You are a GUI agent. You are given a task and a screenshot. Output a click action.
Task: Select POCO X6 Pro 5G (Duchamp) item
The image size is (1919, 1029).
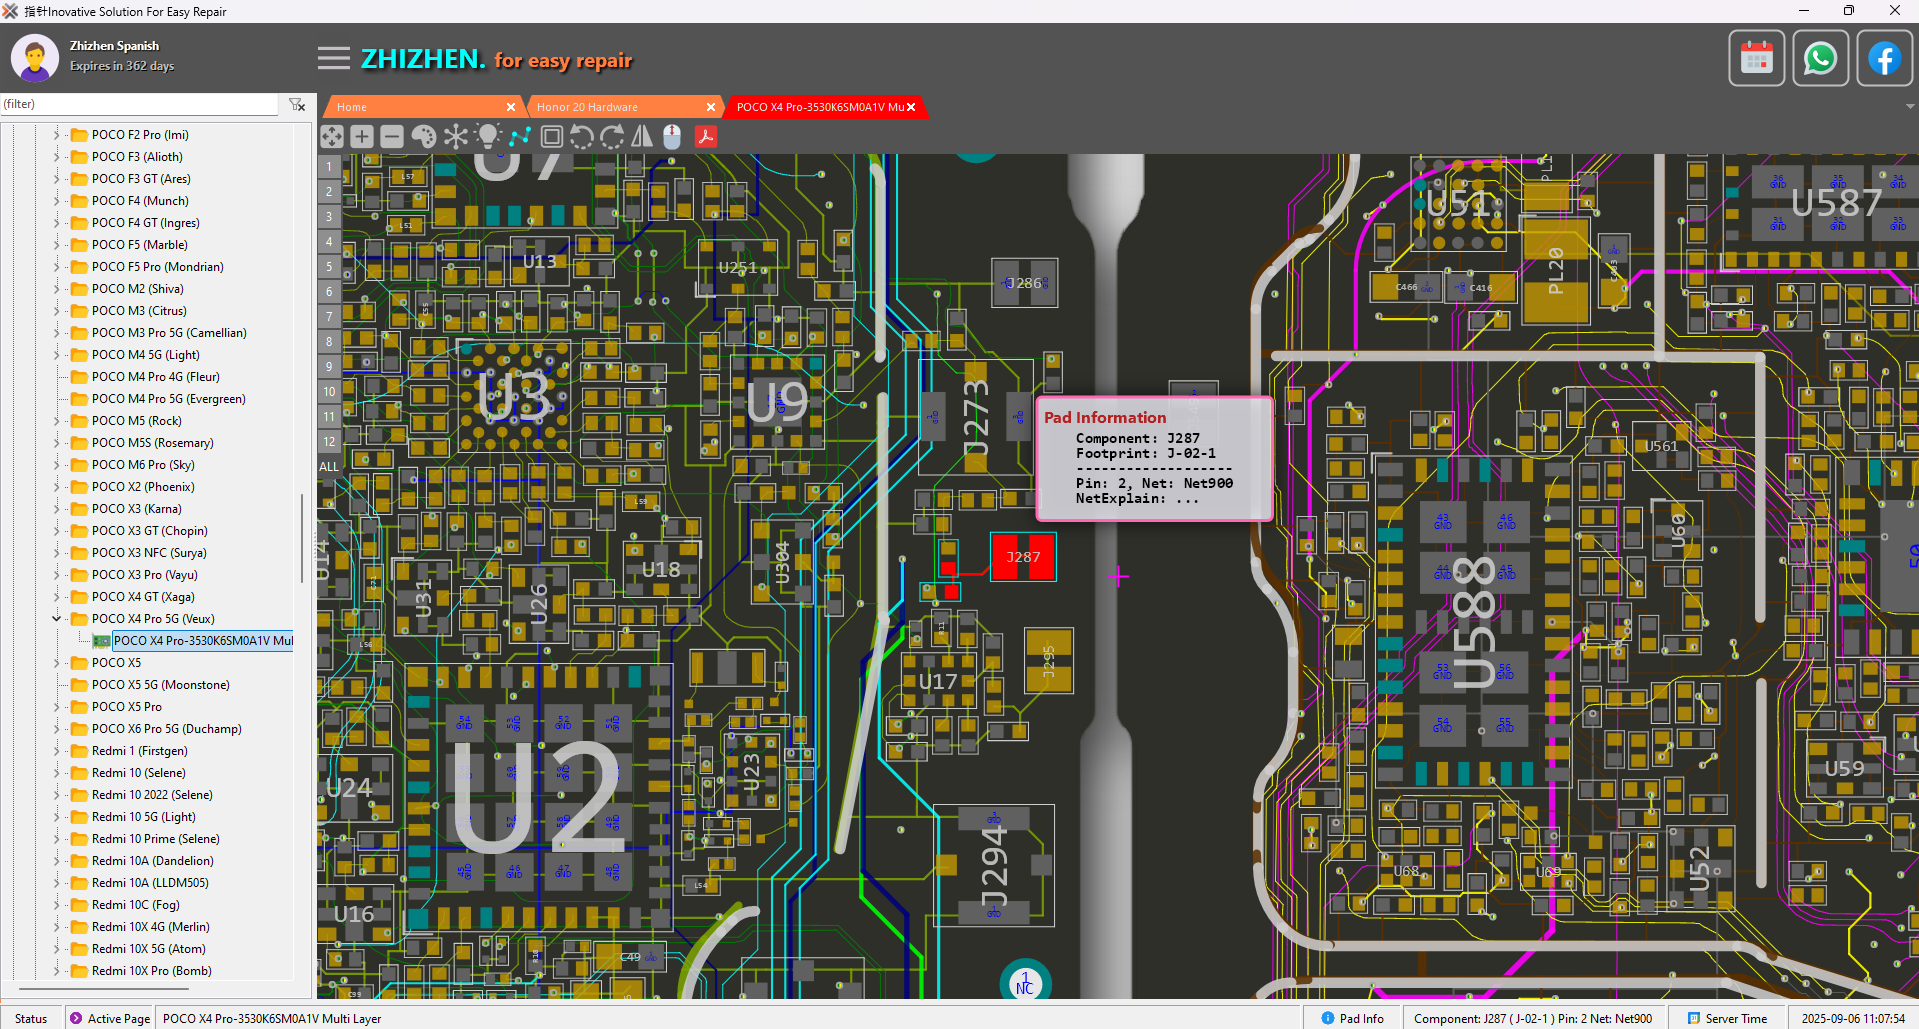coord(167,729)
